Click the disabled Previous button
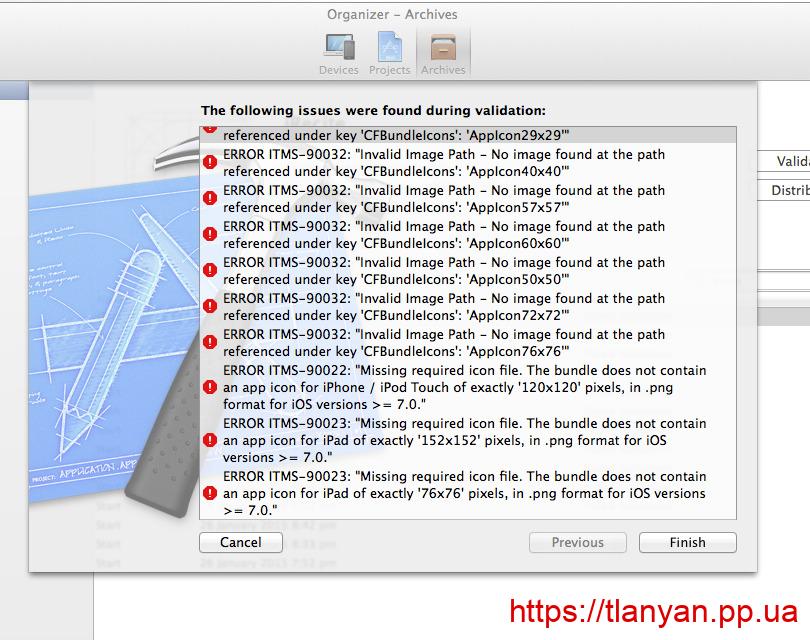The height and width of the screenshot is (640, 810). [x=577, y=542]
